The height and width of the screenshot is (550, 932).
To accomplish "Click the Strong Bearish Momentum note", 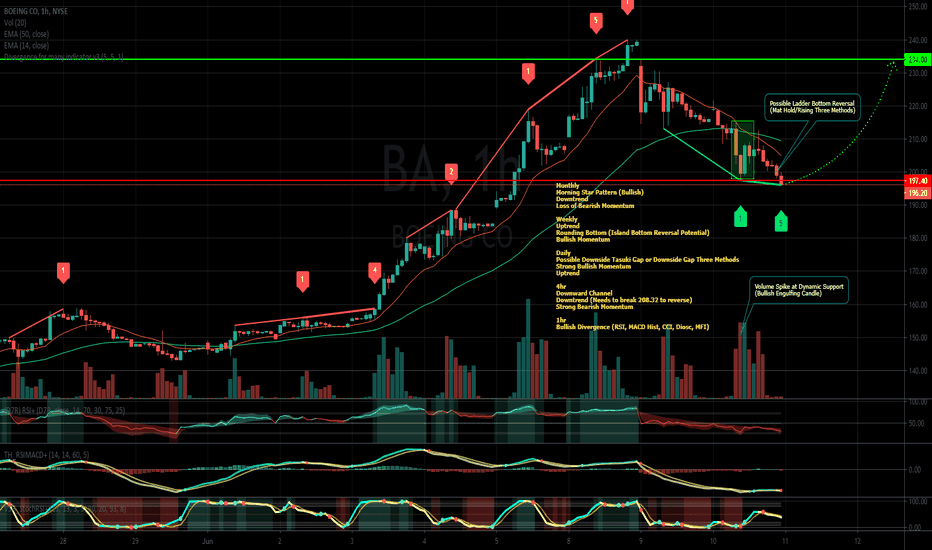I will coord(594,307).
